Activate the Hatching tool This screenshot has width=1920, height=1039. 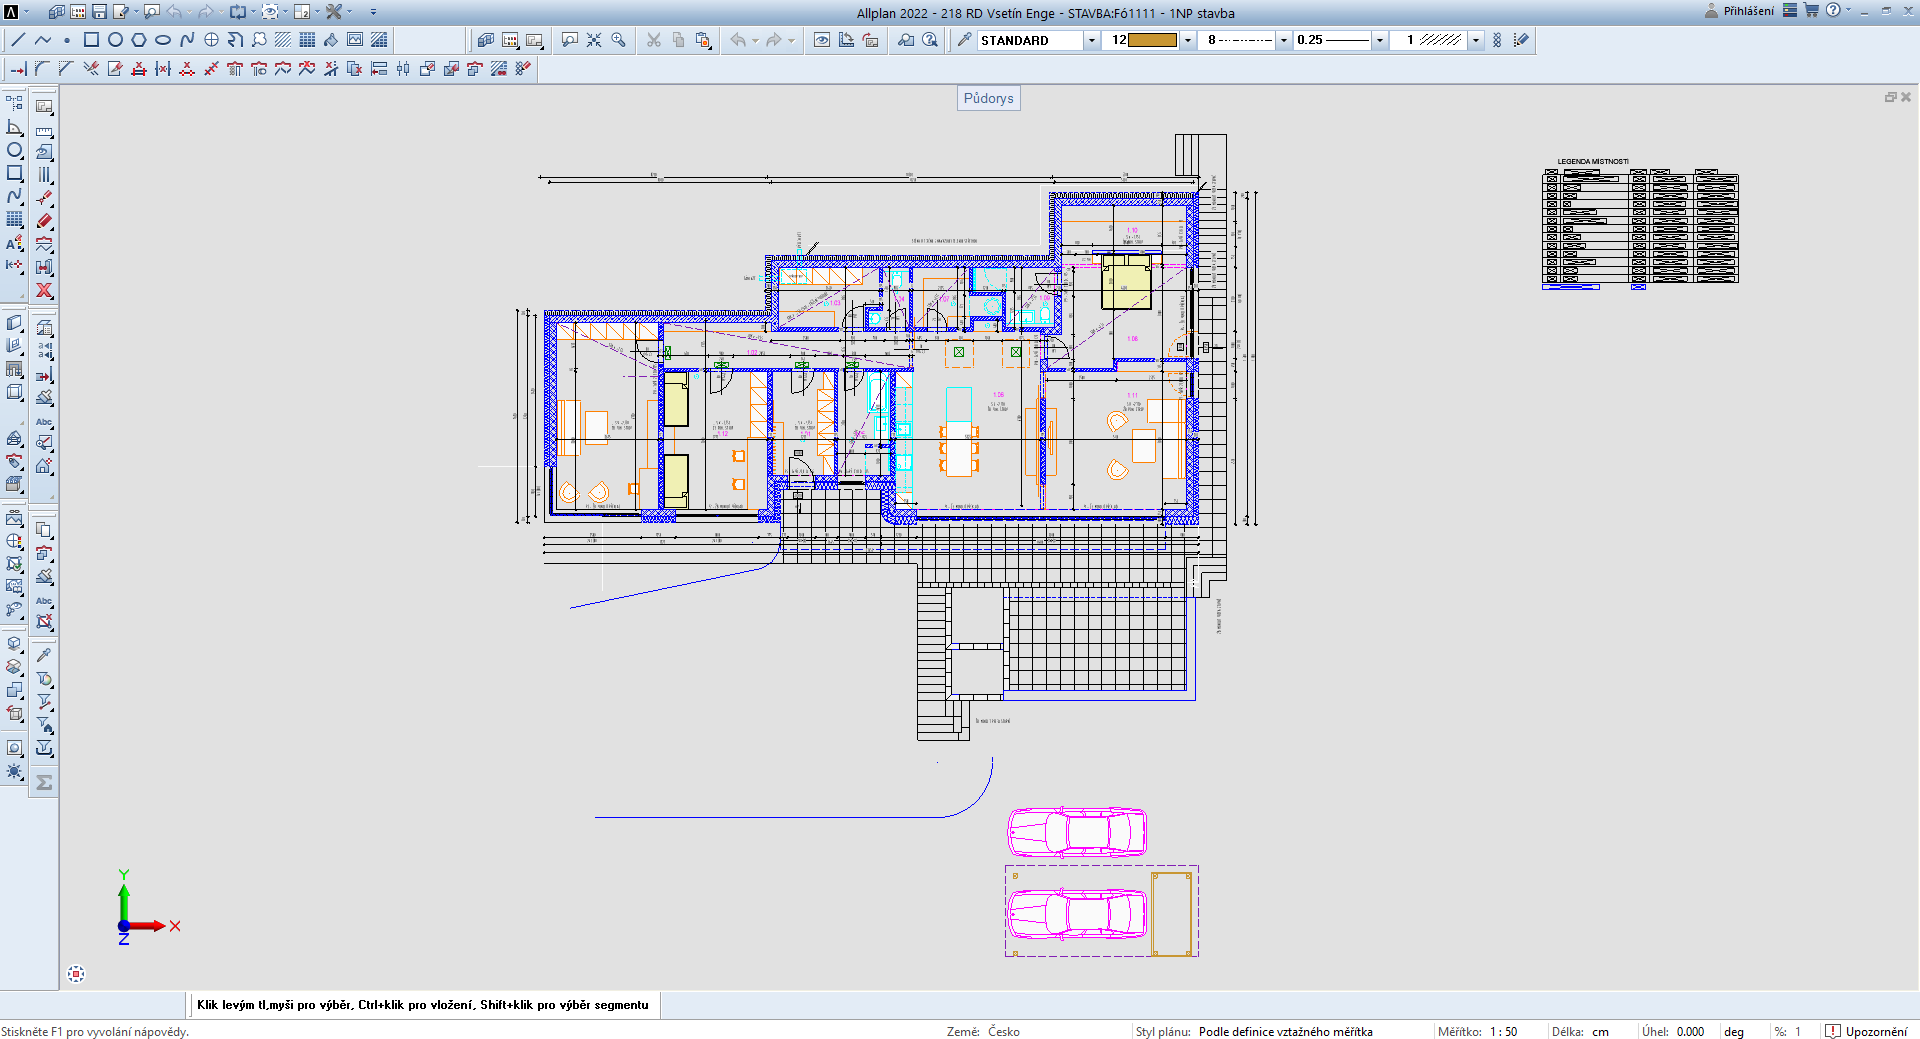click(x=283, y=40)
